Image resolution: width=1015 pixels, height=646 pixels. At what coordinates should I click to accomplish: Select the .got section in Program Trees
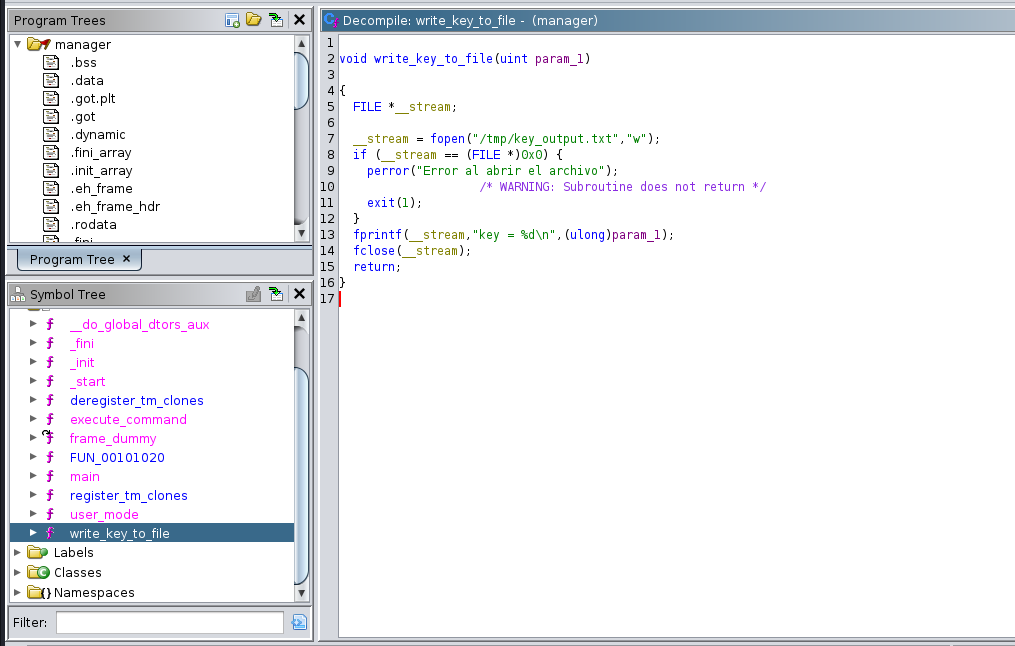[83, 117]
